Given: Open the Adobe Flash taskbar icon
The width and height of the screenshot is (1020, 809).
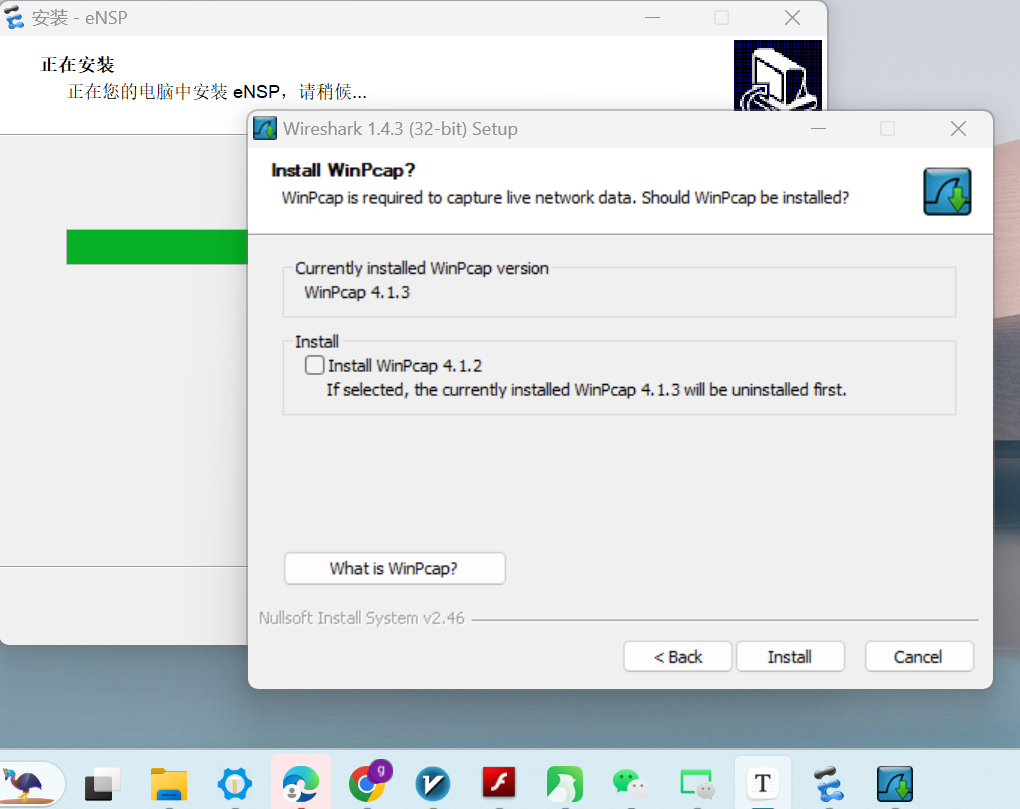Looking at the screenshot, I should tap(498, 783).
